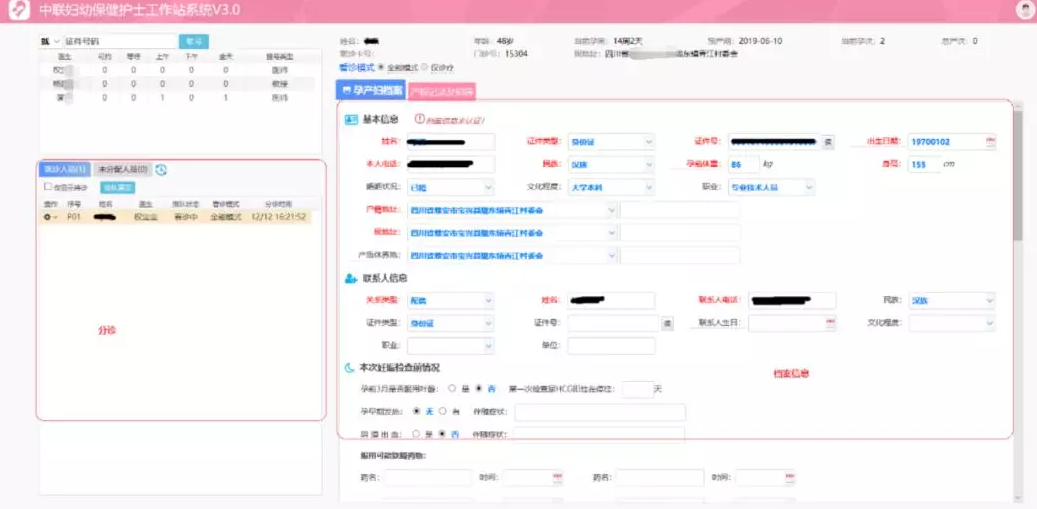
Task: Select 全能模式 radio for 看诊模式
Action: tap(381, 67)
